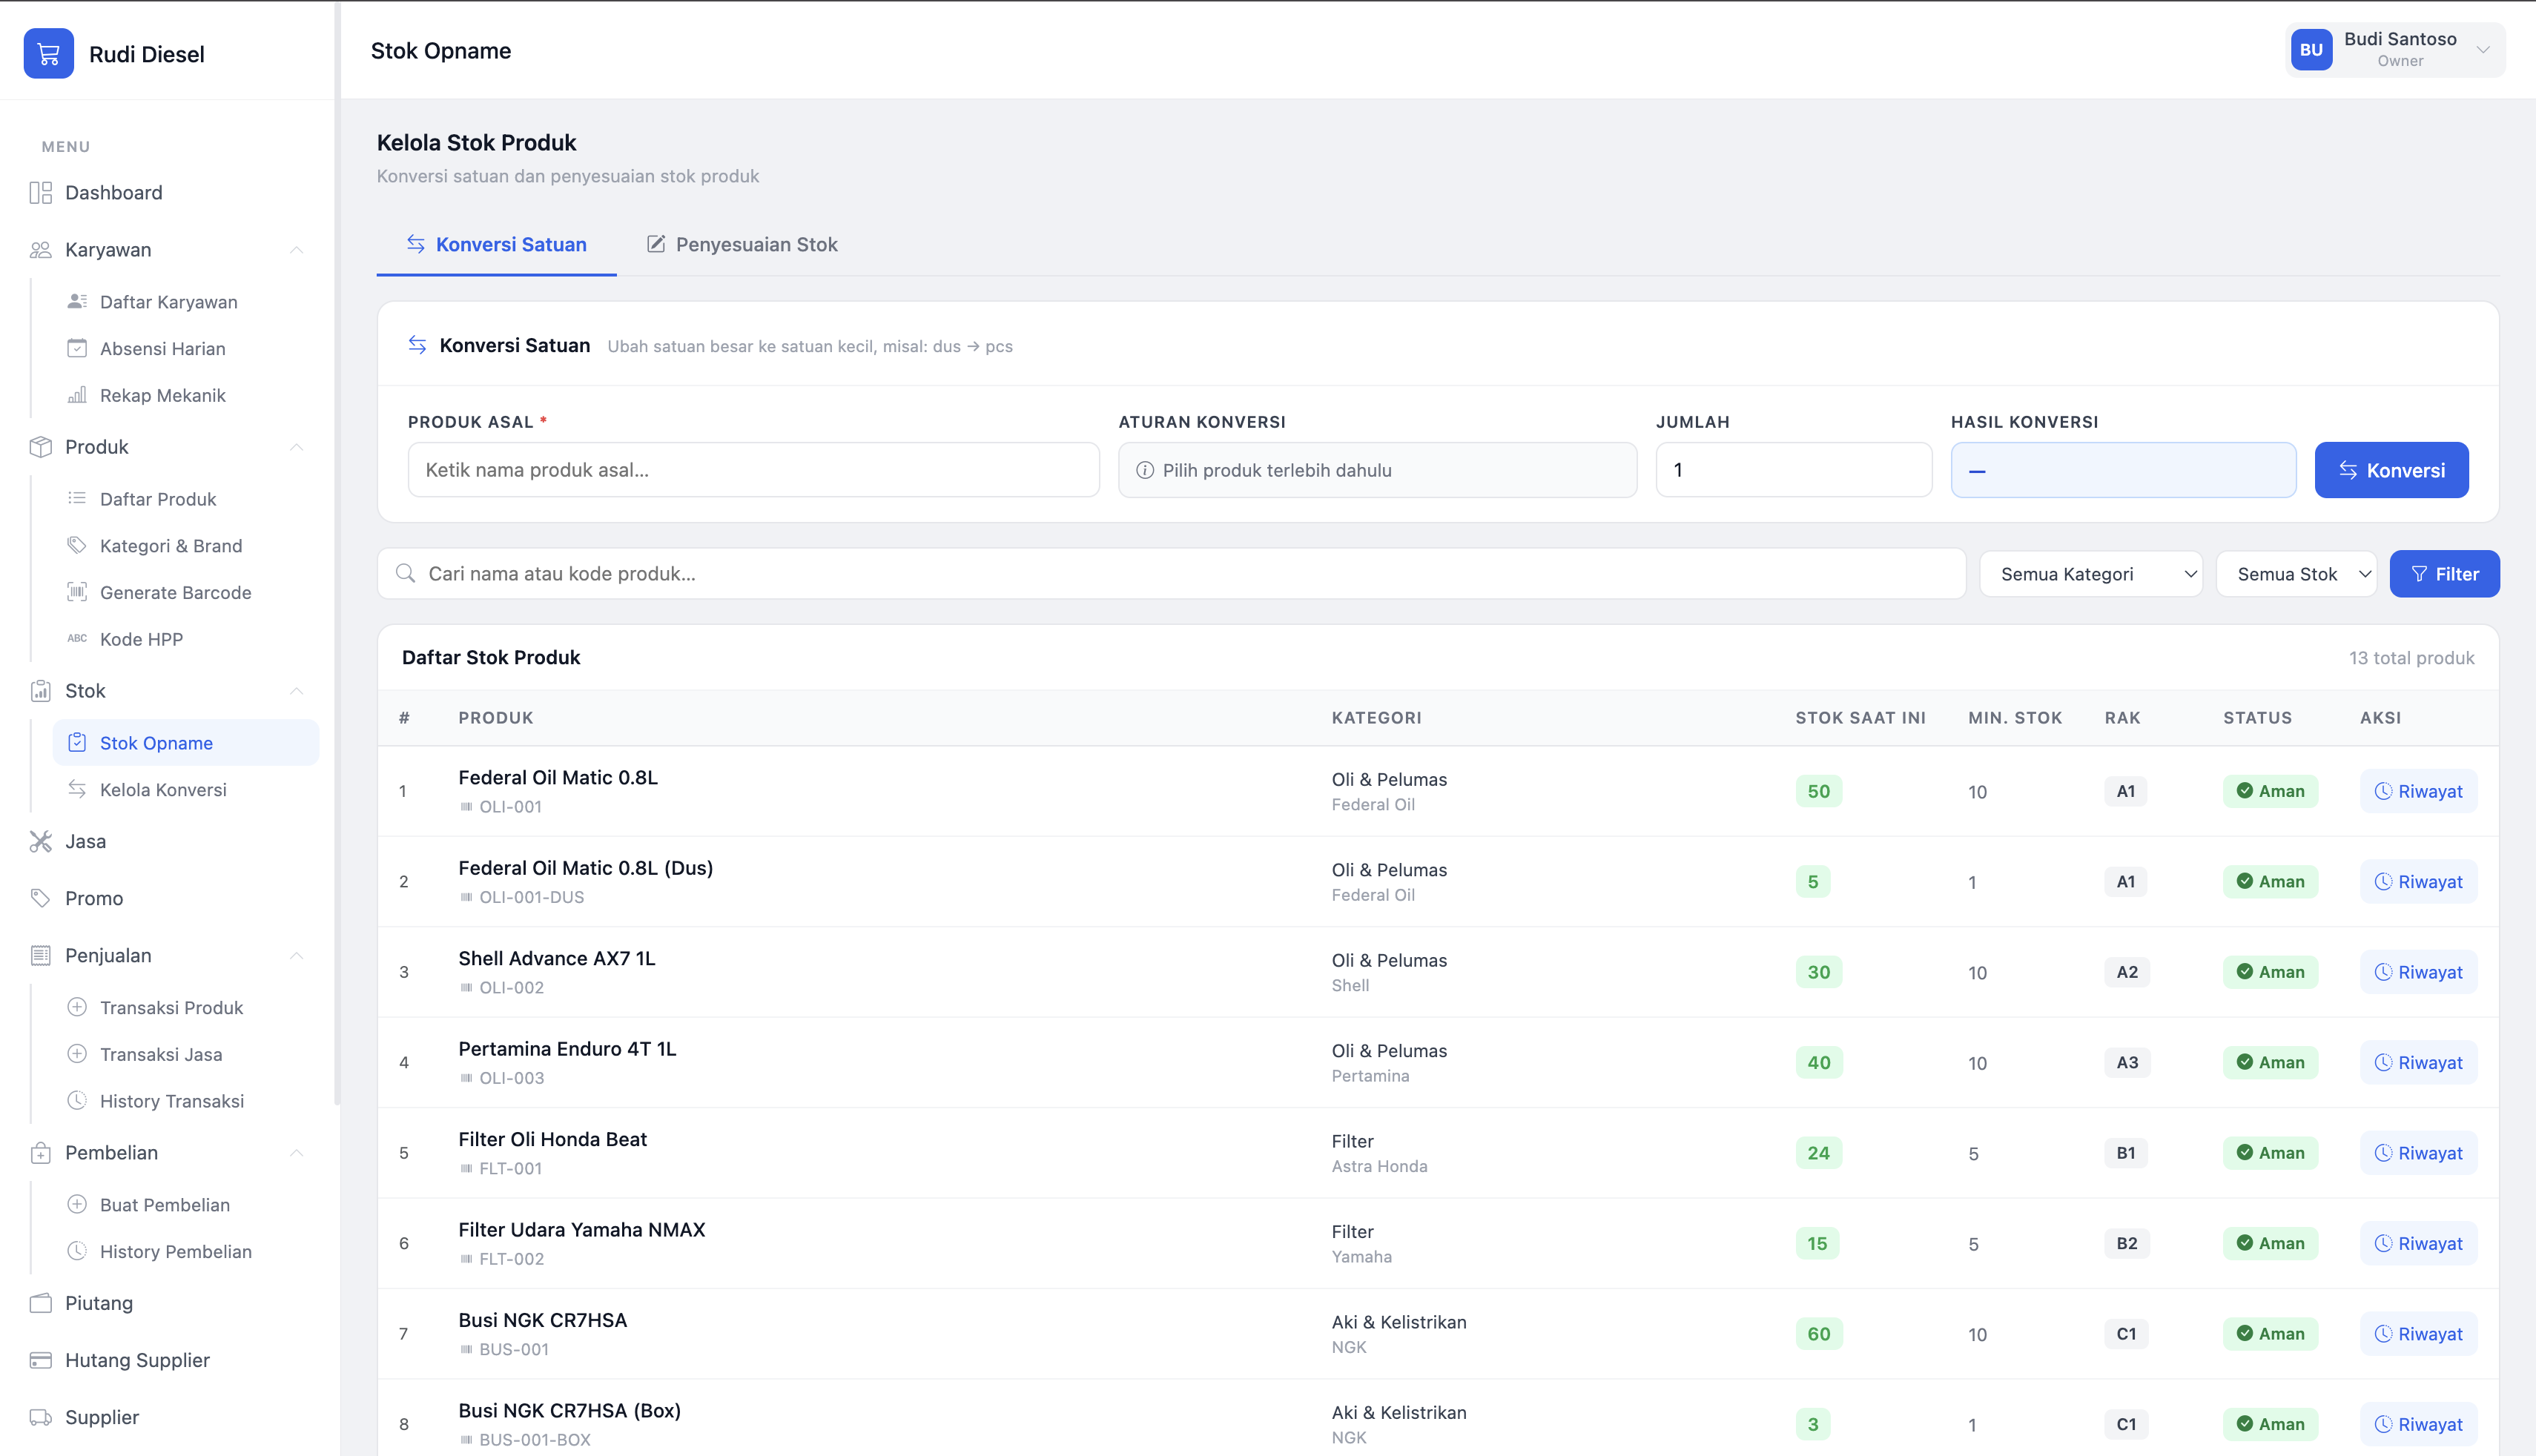
Task: Open Riwayat for Busi NGK CR7HSA
Action: click(x=2418, y=1334)
